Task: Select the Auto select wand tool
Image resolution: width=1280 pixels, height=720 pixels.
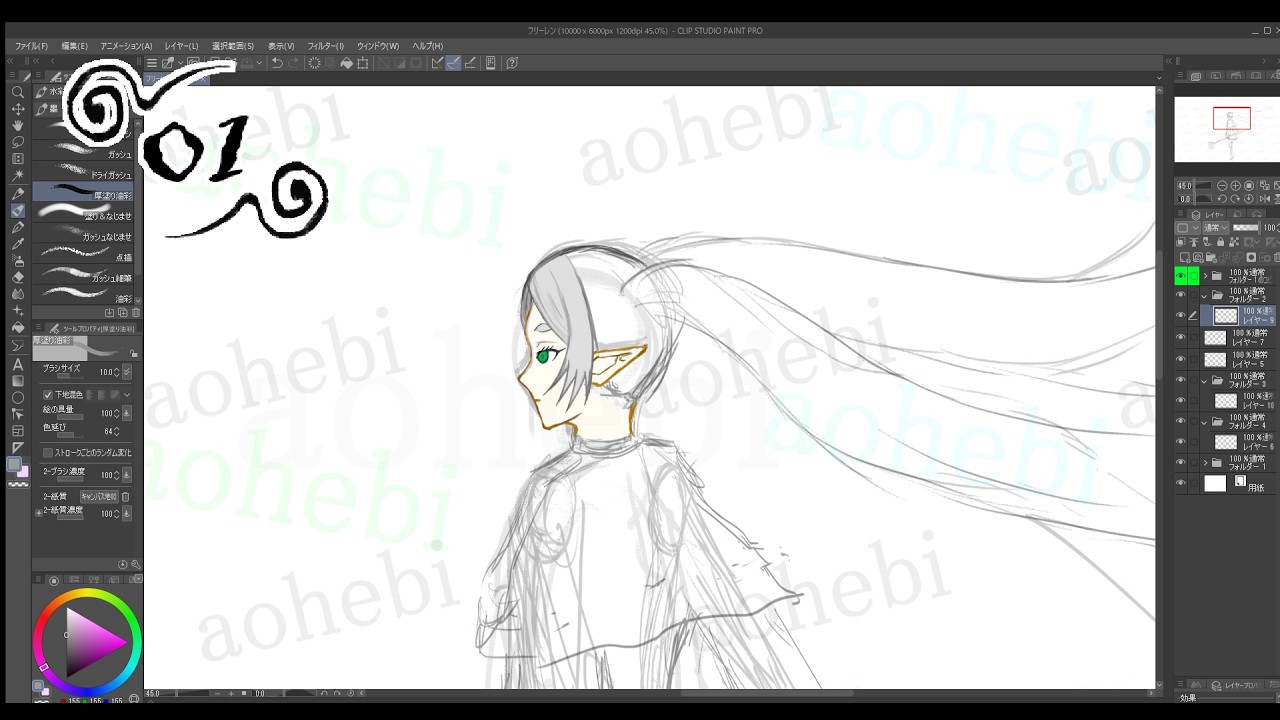Action: (x=17, y=176)
